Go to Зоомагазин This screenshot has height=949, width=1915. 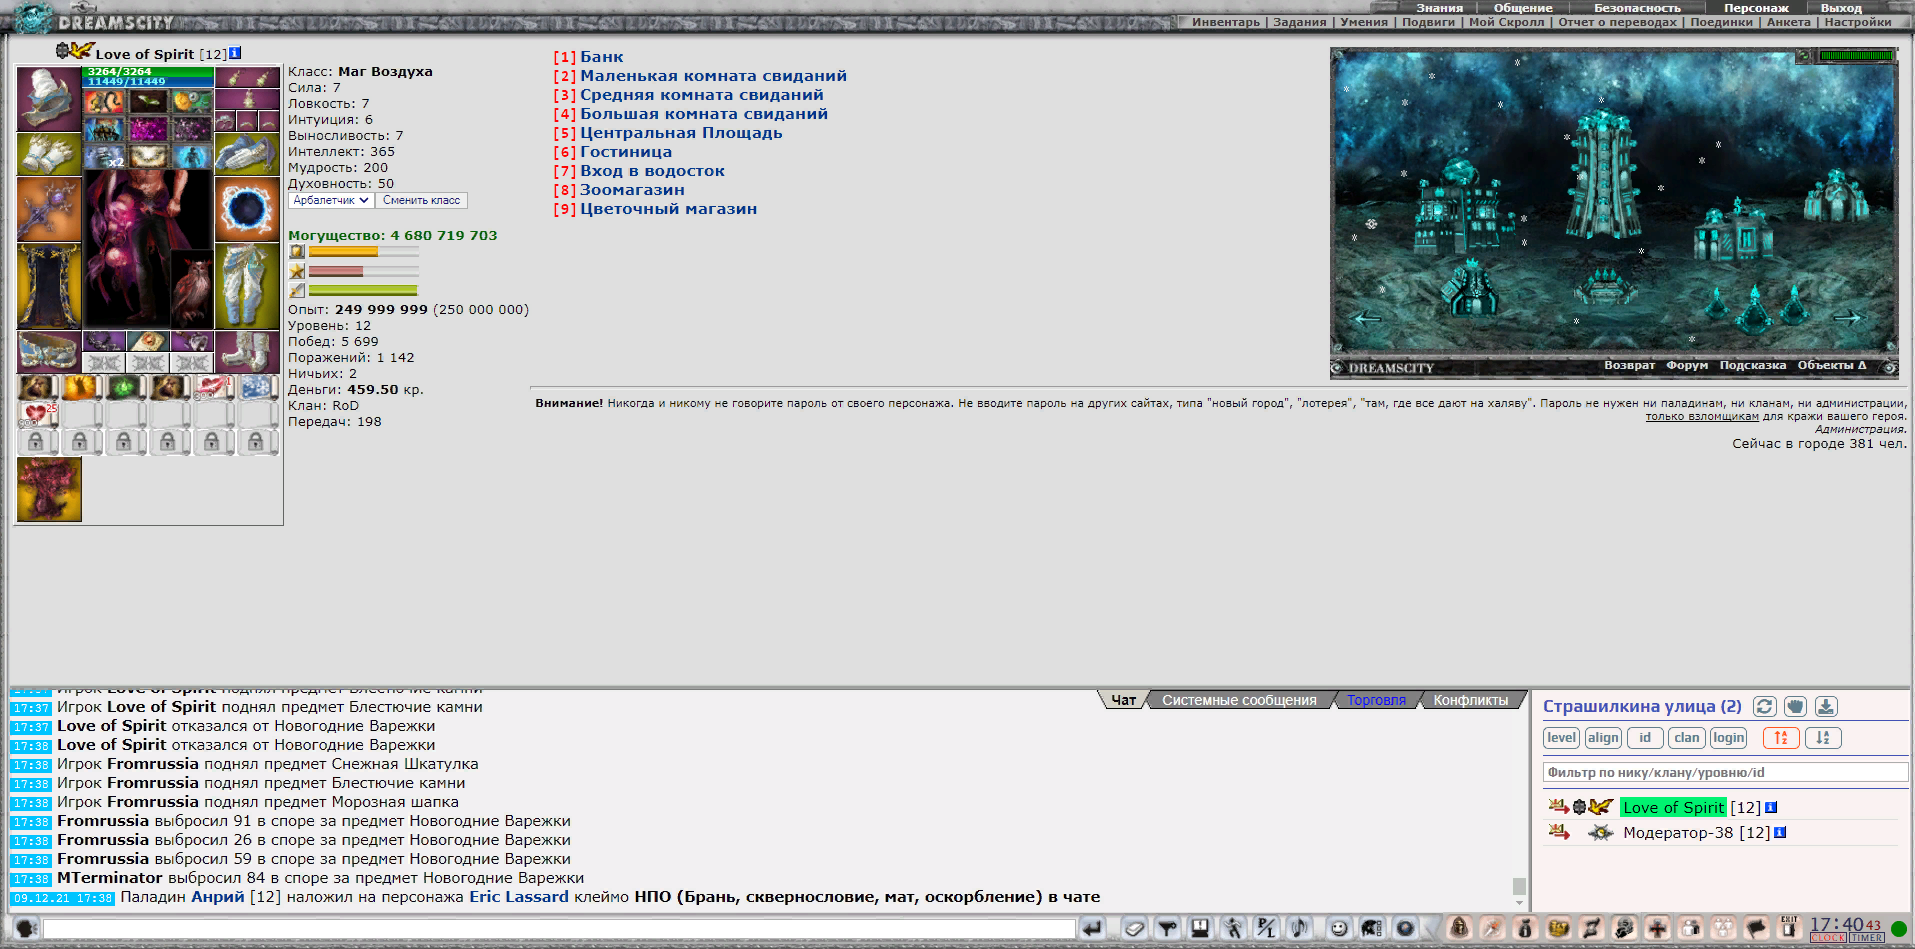632,190
